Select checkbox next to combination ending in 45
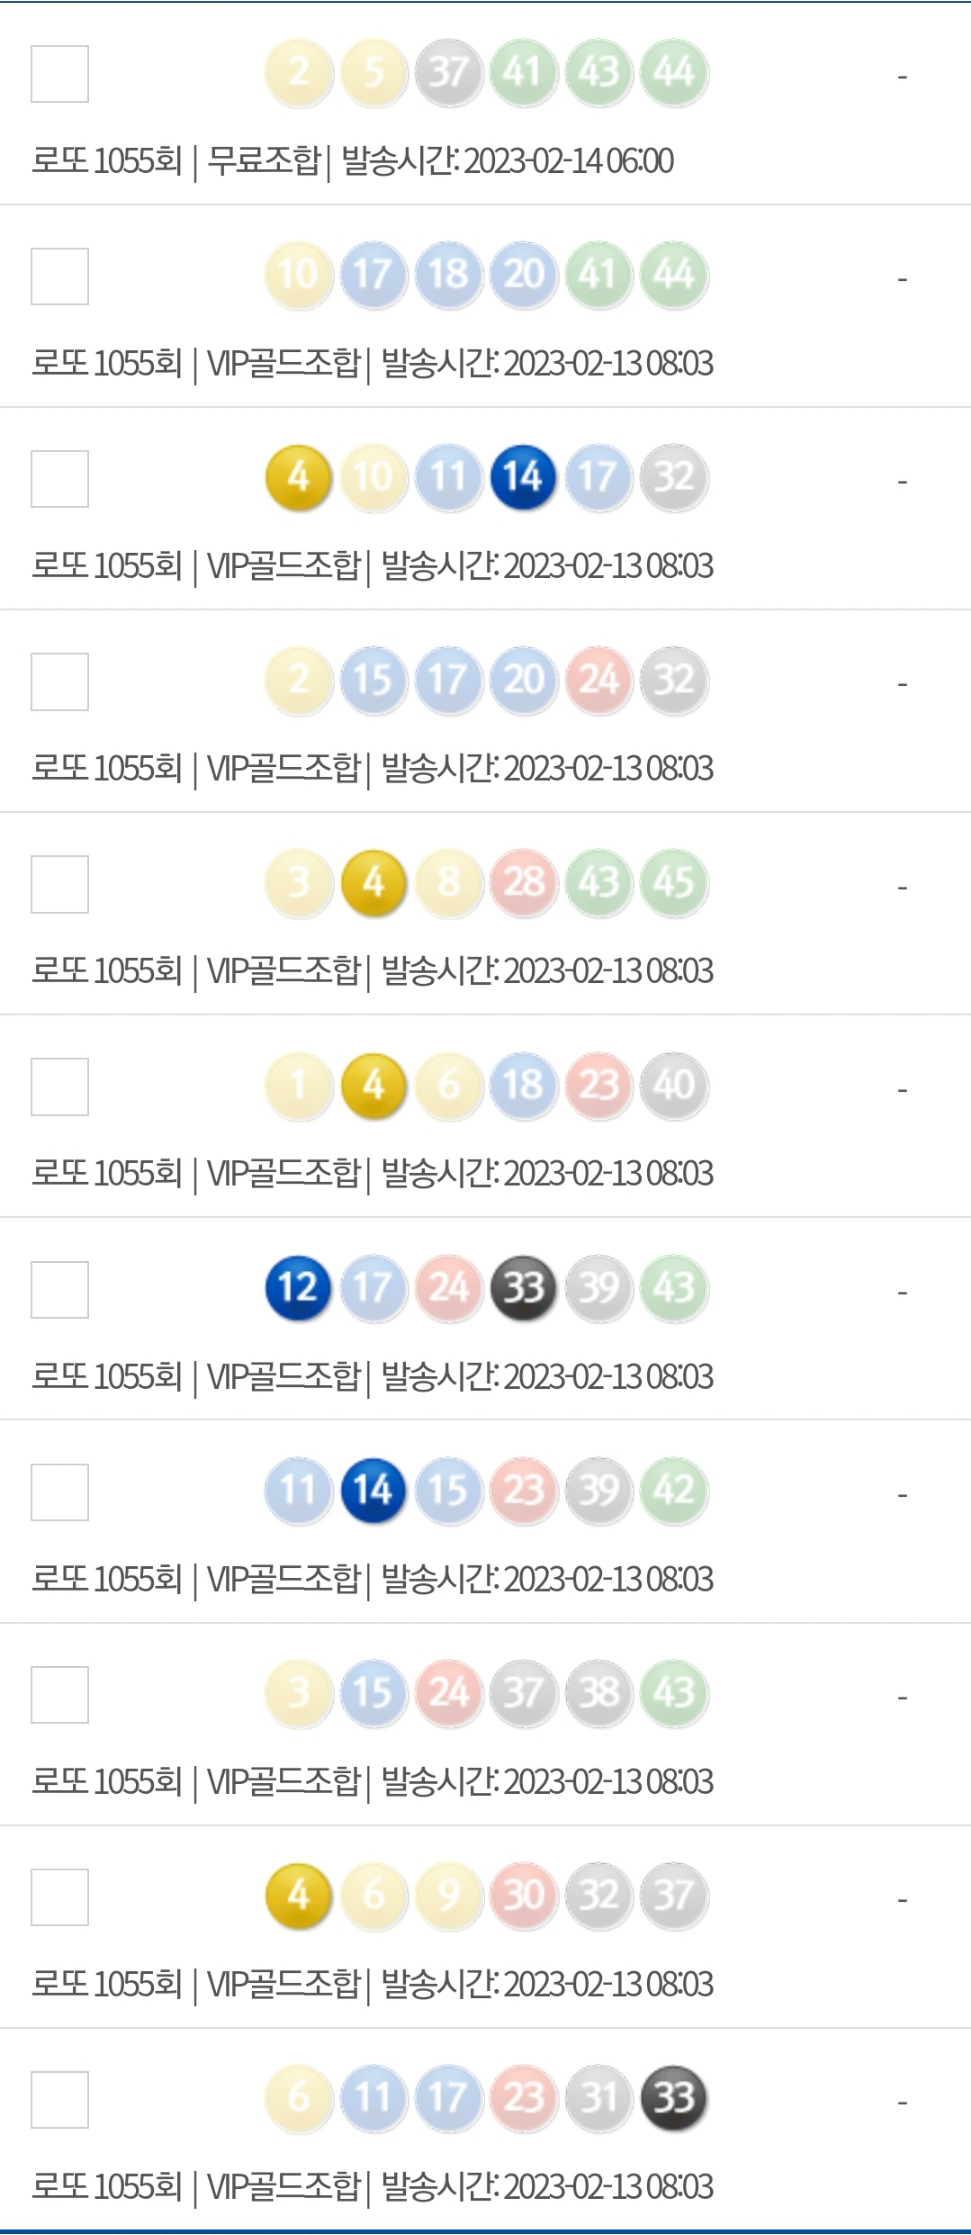 click(60, 884)
